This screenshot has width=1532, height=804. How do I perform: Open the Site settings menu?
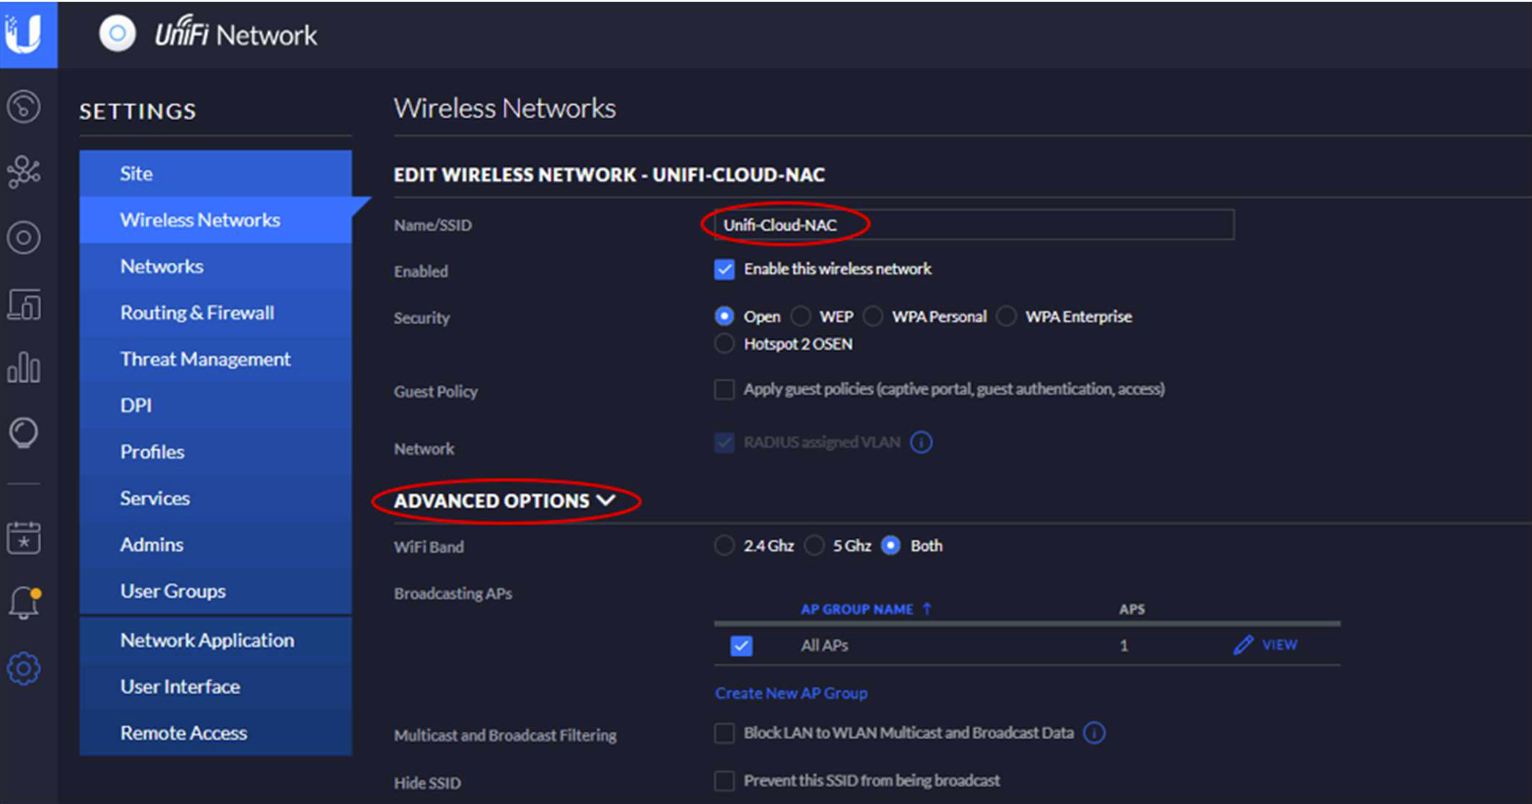pos(216,173)
